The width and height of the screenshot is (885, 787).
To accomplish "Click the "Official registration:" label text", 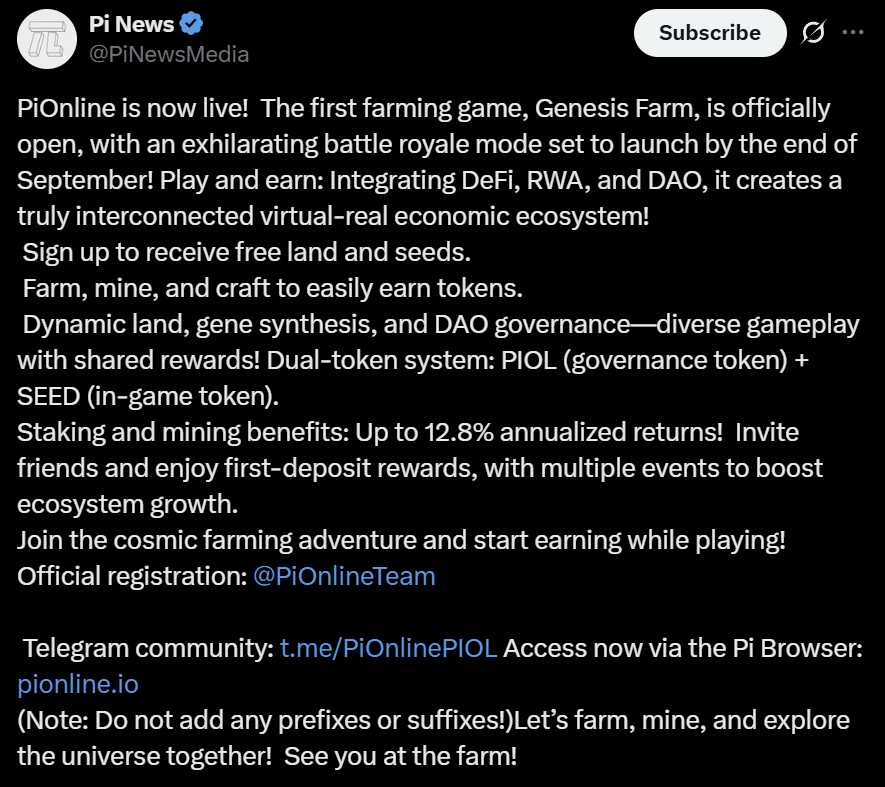I will (x=132, y=576).
